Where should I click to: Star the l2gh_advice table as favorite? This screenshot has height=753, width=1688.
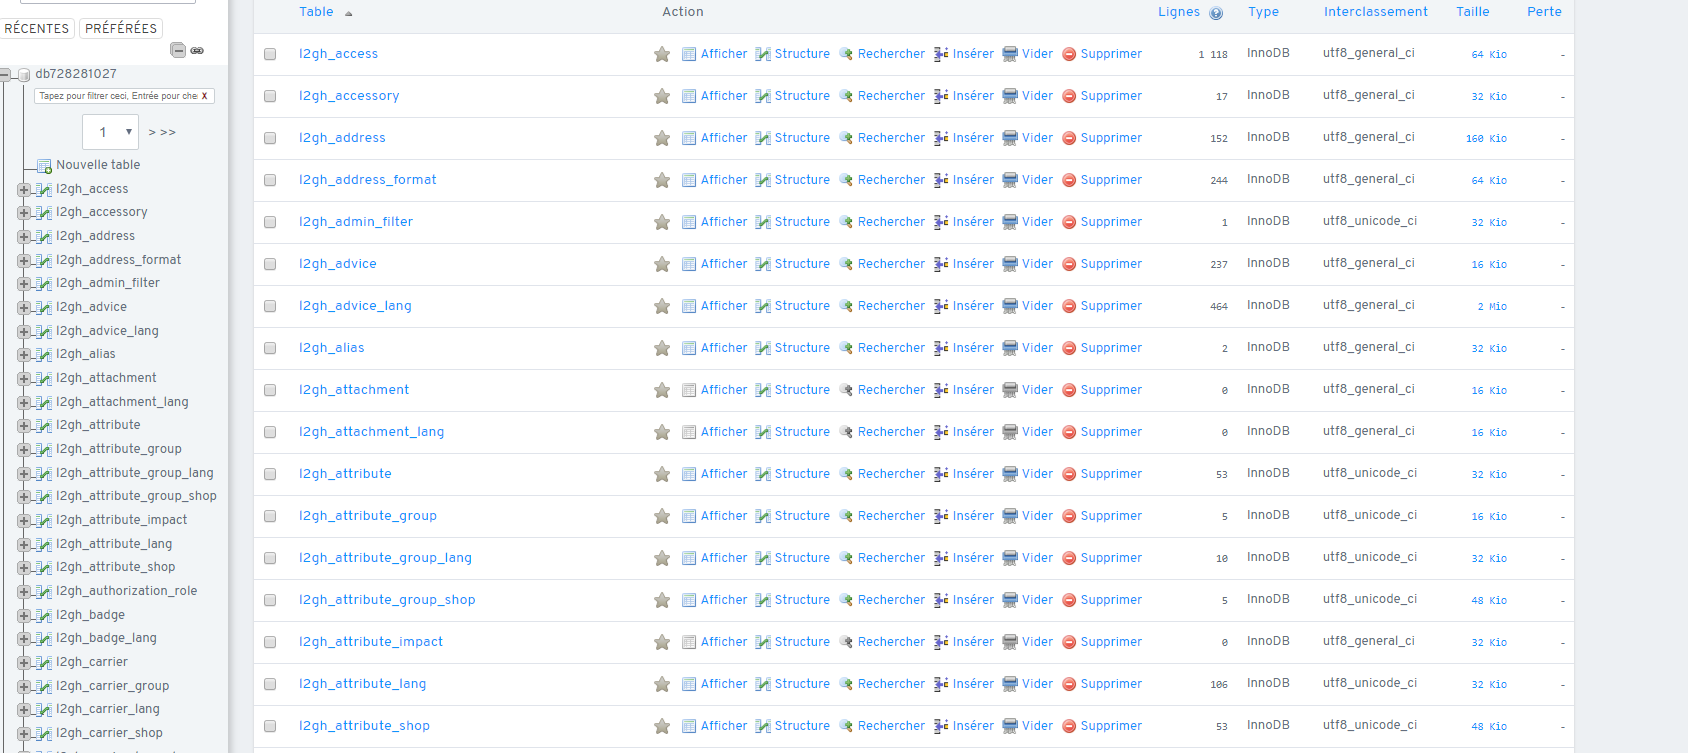coord(662,264)
